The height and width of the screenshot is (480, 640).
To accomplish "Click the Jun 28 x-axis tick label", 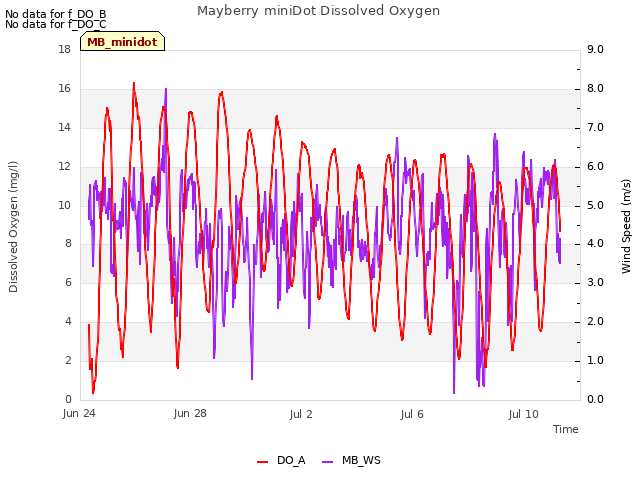I will [190, 414].
